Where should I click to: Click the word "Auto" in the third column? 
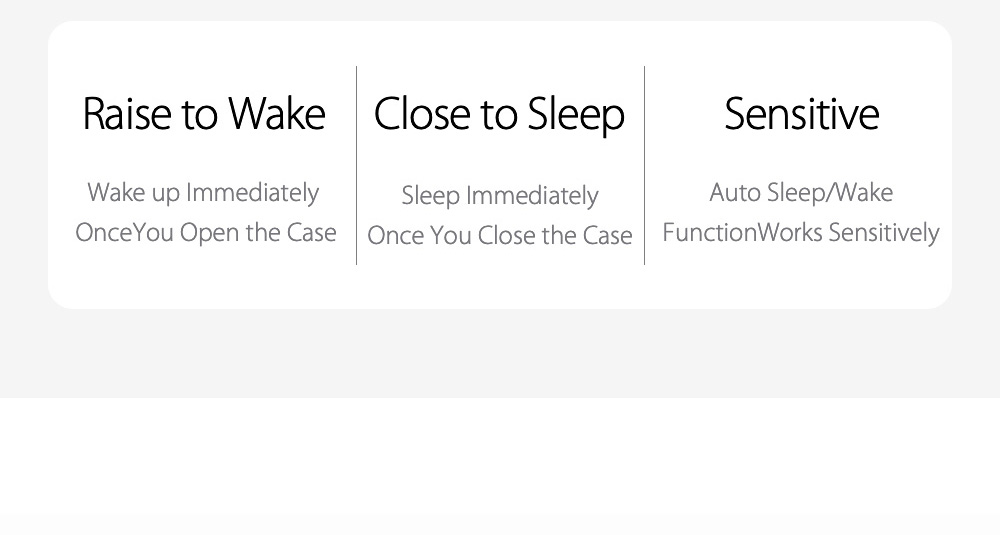[736, 192]
